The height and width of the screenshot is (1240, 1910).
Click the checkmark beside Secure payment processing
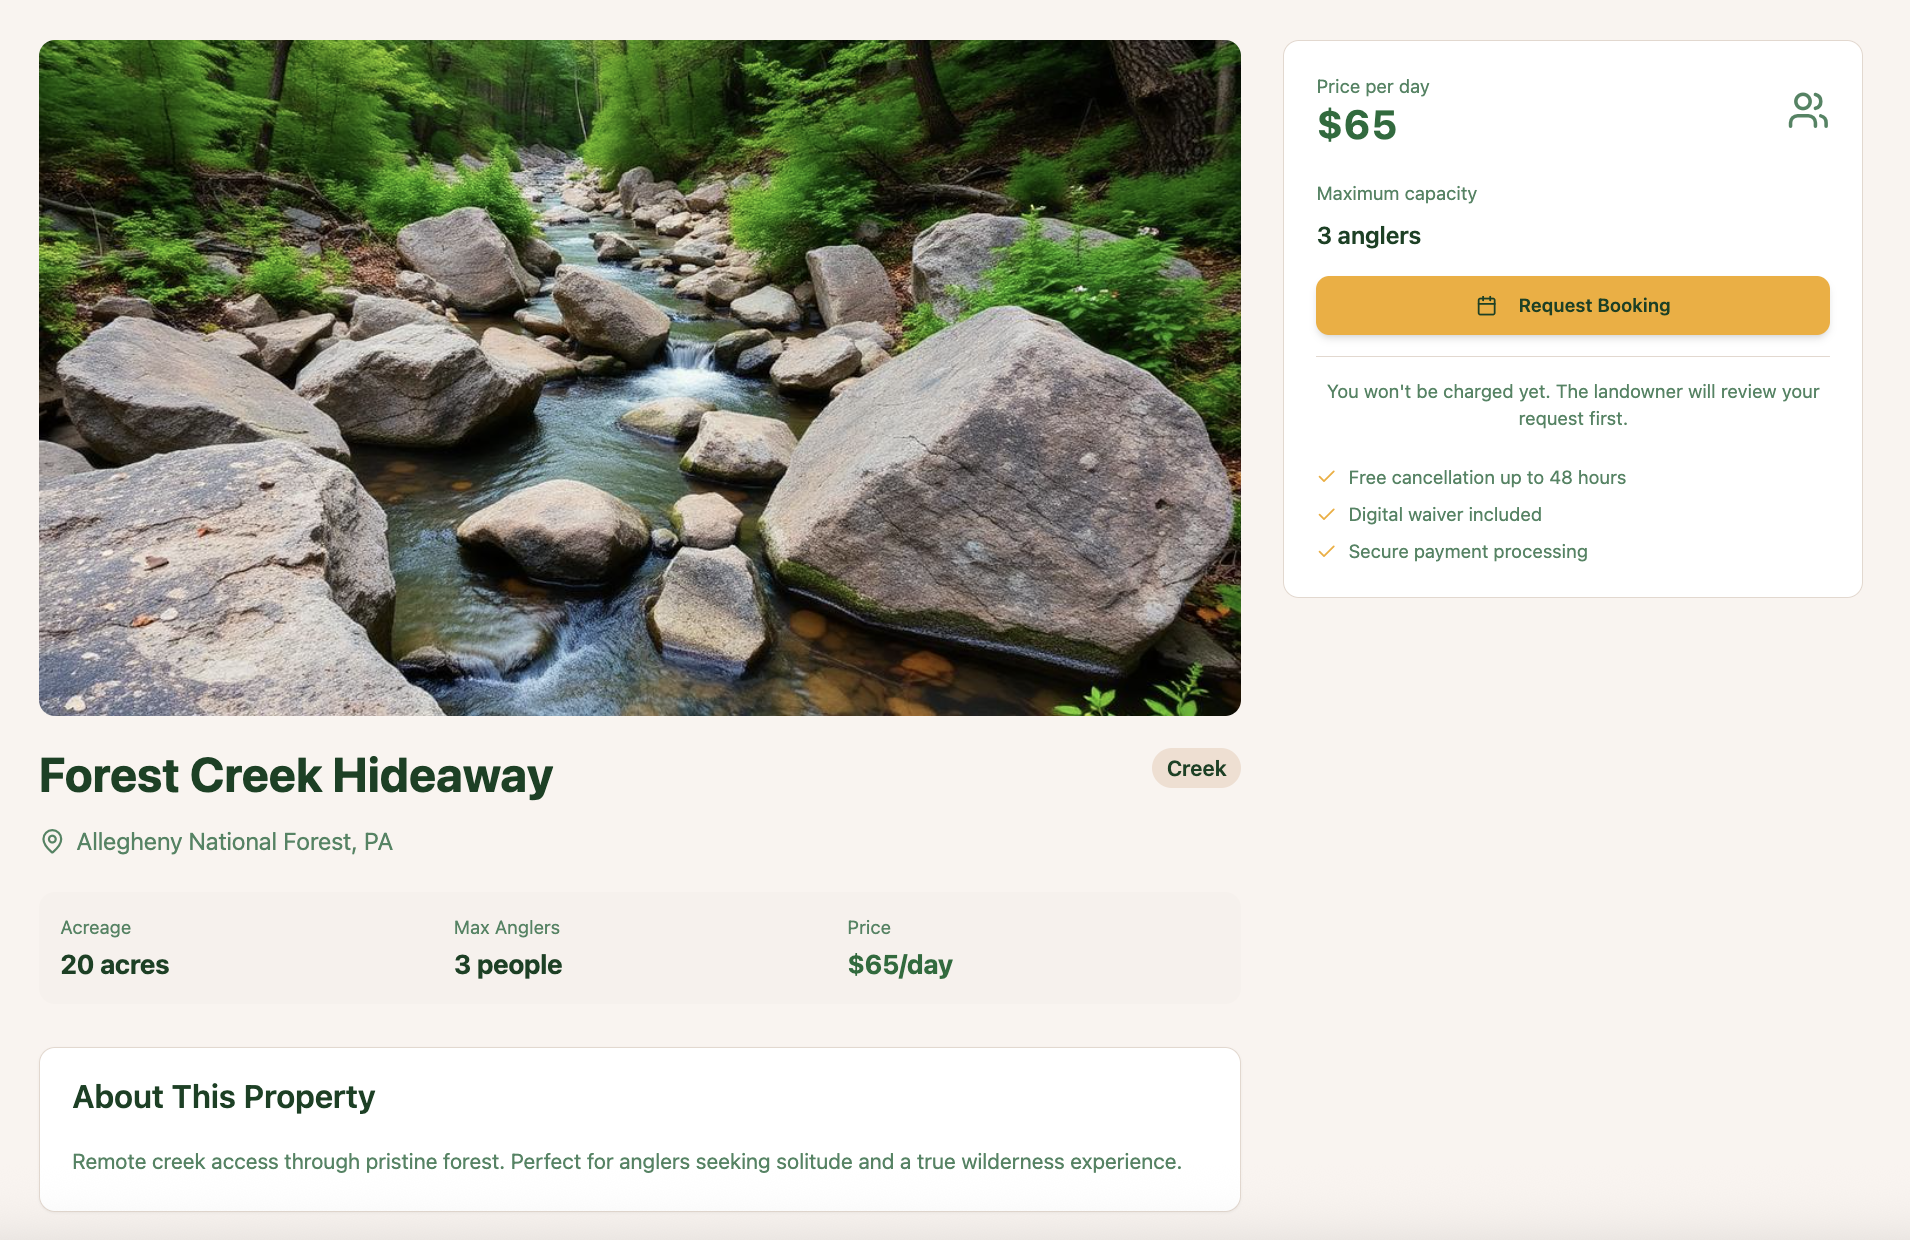click(x=1326, y=551)
